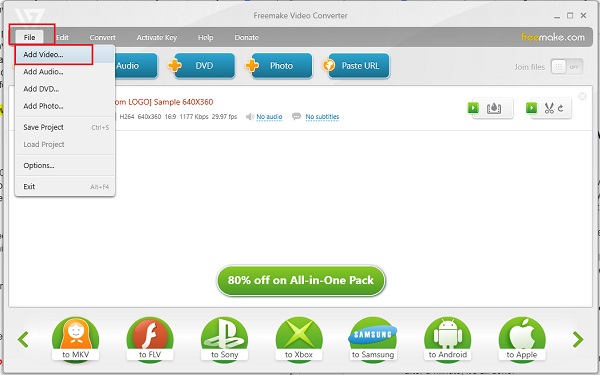Open Options... from the File menu
The image size is (600, 375).
(65, 165)
